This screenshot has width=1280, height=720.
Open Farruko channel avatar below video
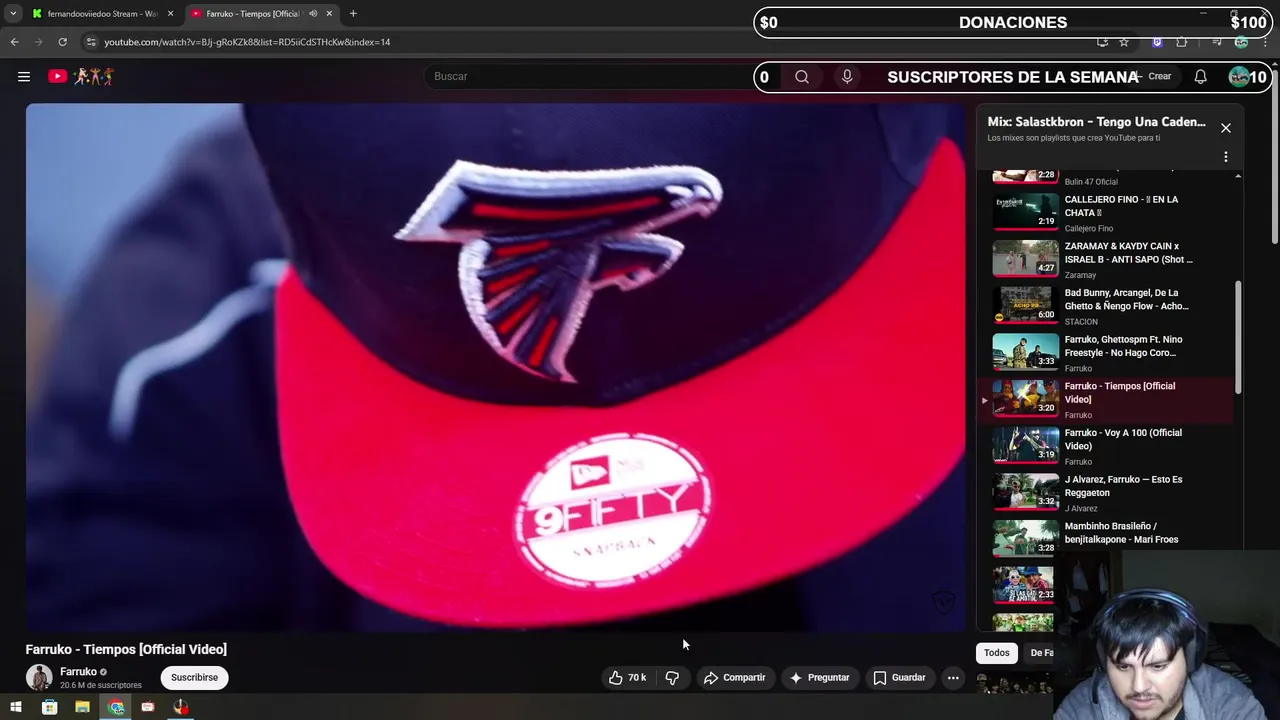(39, 677)
